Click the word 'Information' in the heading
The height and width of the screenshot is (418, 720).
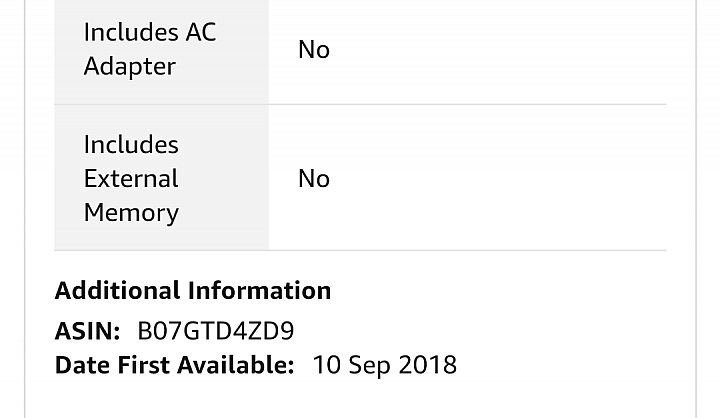click(259, 291)
